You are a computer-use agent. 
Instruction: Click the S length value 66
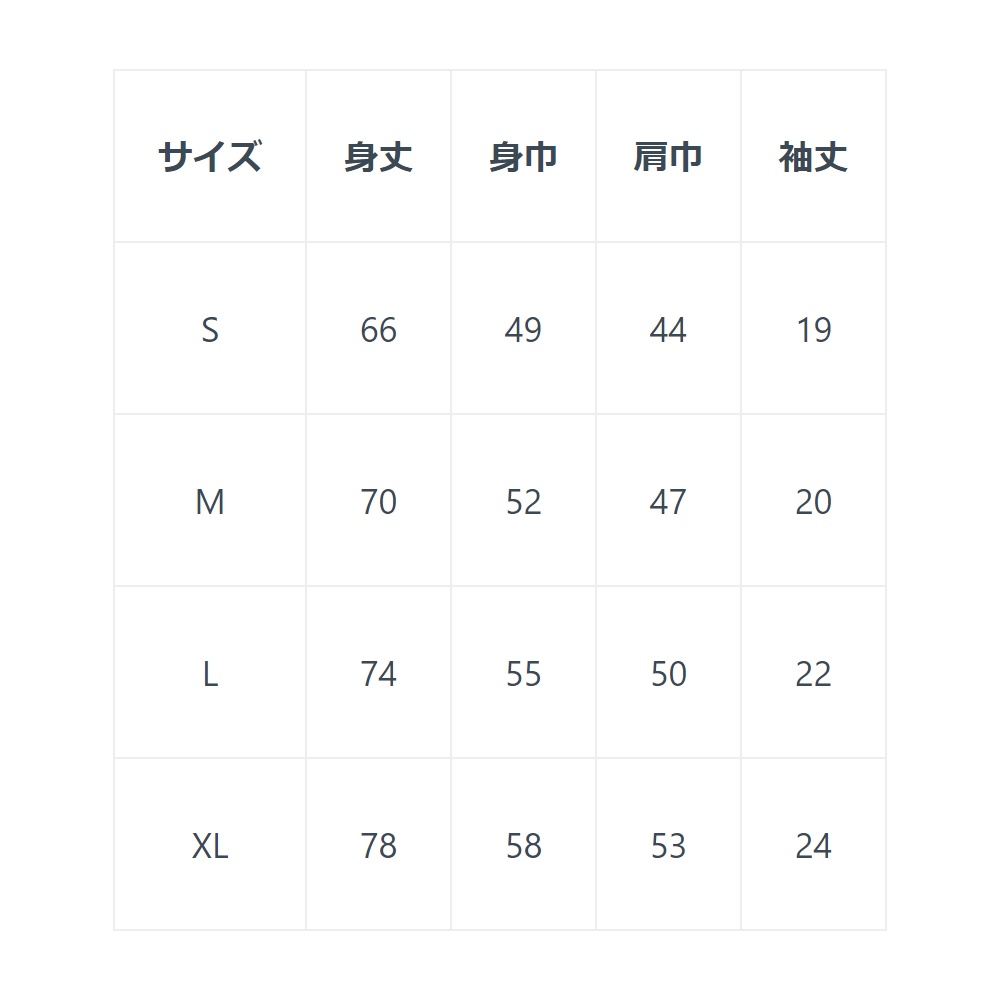(378, 329)
